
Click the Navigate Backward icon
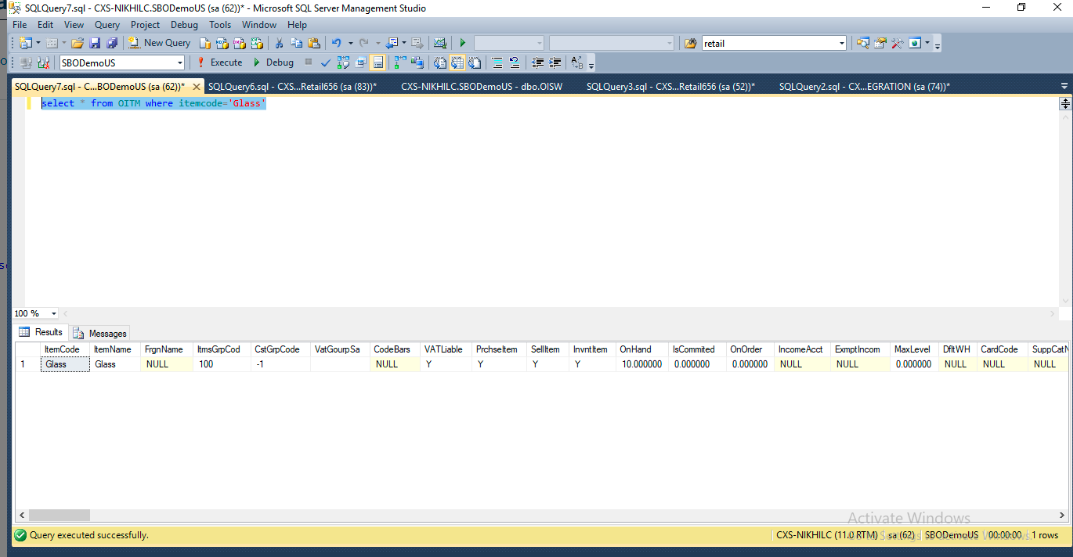point(392,43)
